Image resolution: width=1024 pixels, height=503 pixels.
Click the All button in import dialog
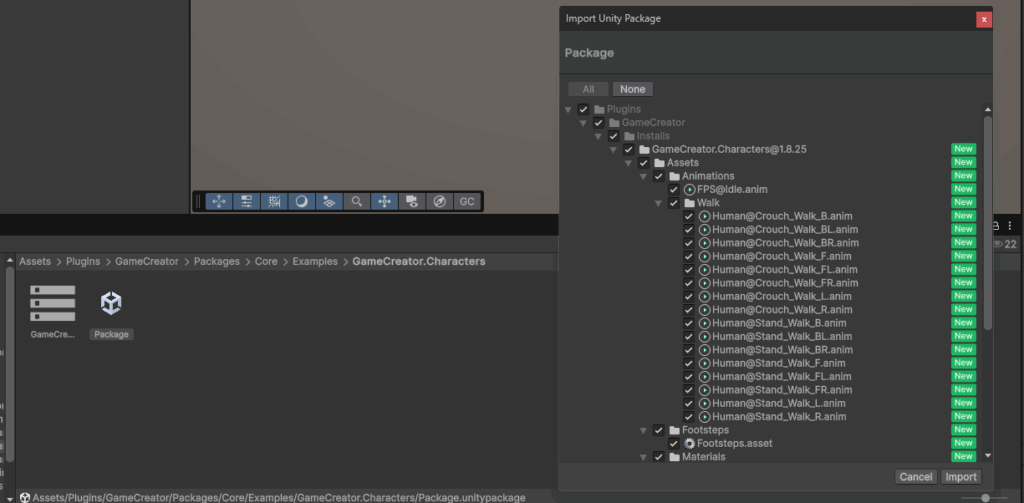tap(588, 89)
